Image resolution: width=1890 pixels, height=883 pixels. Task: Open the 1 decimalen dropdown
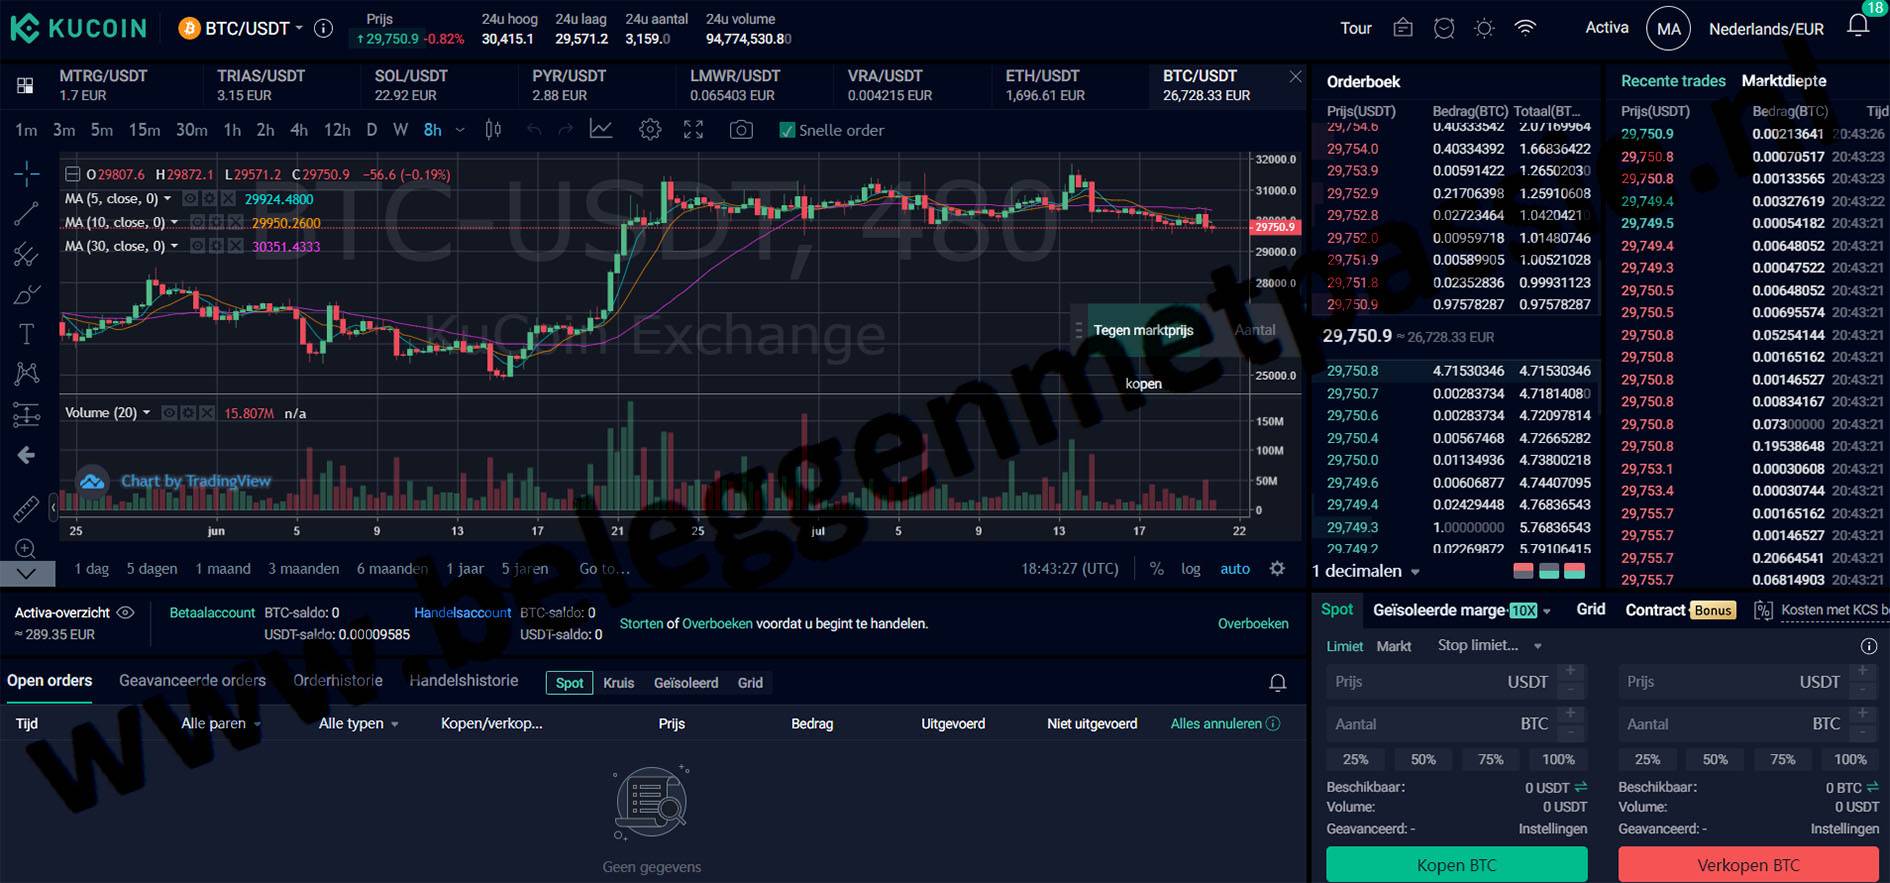click(x=1365, y=571)
